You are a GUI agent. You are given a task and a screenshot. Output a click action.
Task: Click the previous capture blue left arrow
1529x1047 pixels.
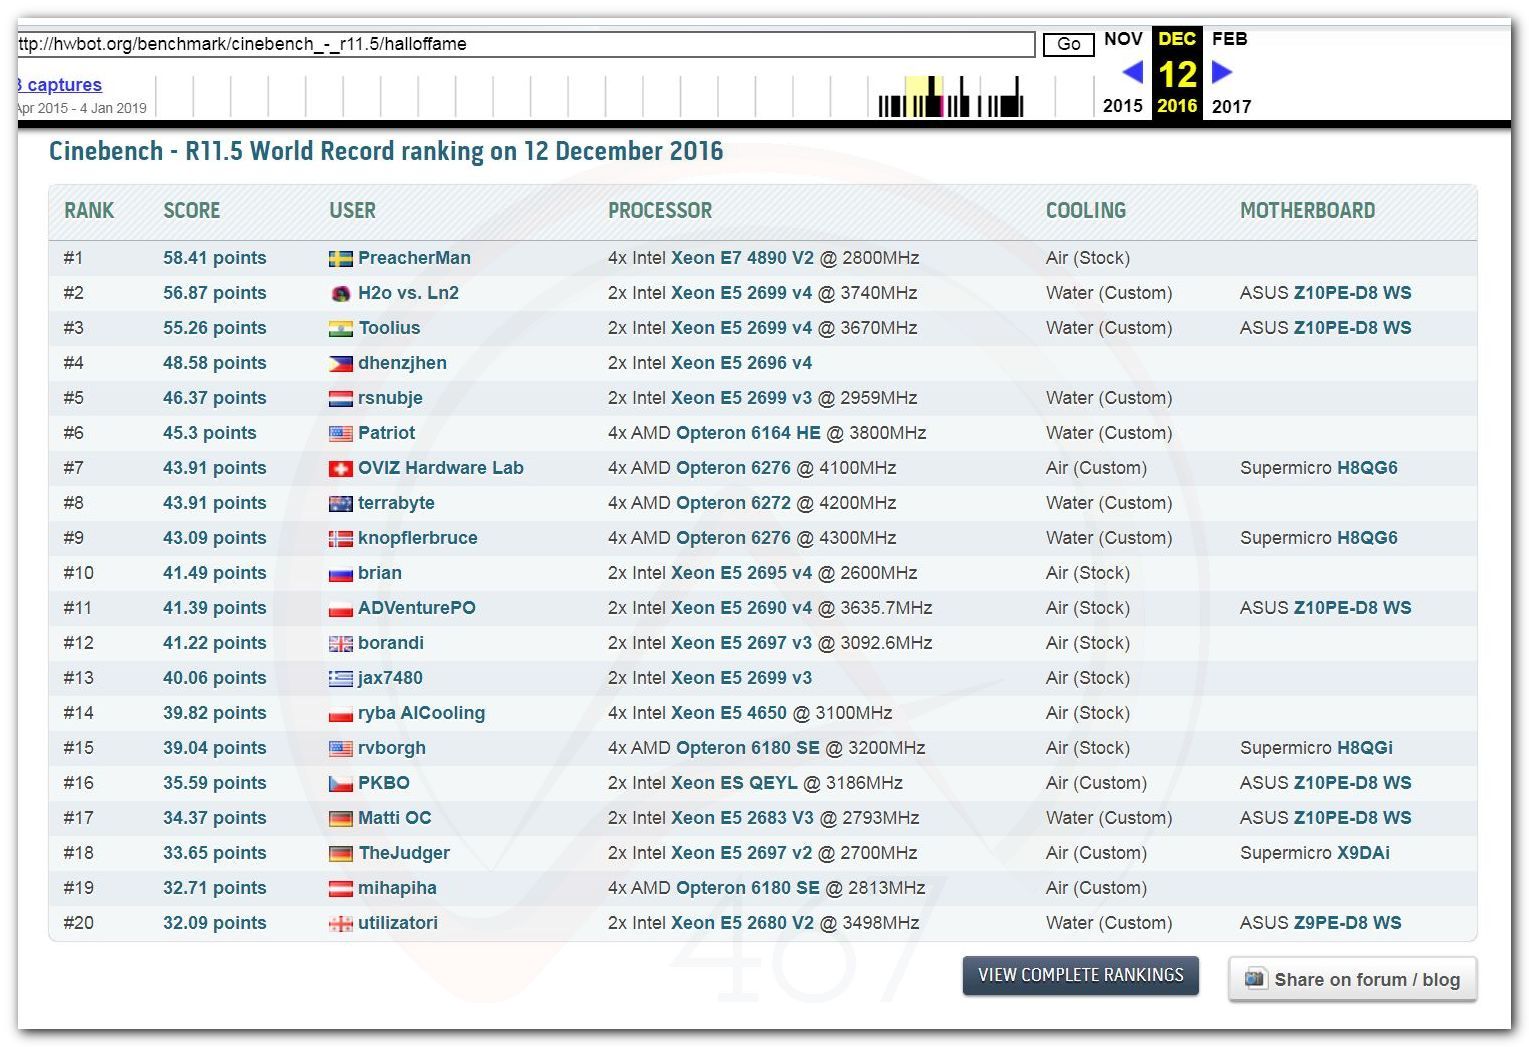[1132, 72]
